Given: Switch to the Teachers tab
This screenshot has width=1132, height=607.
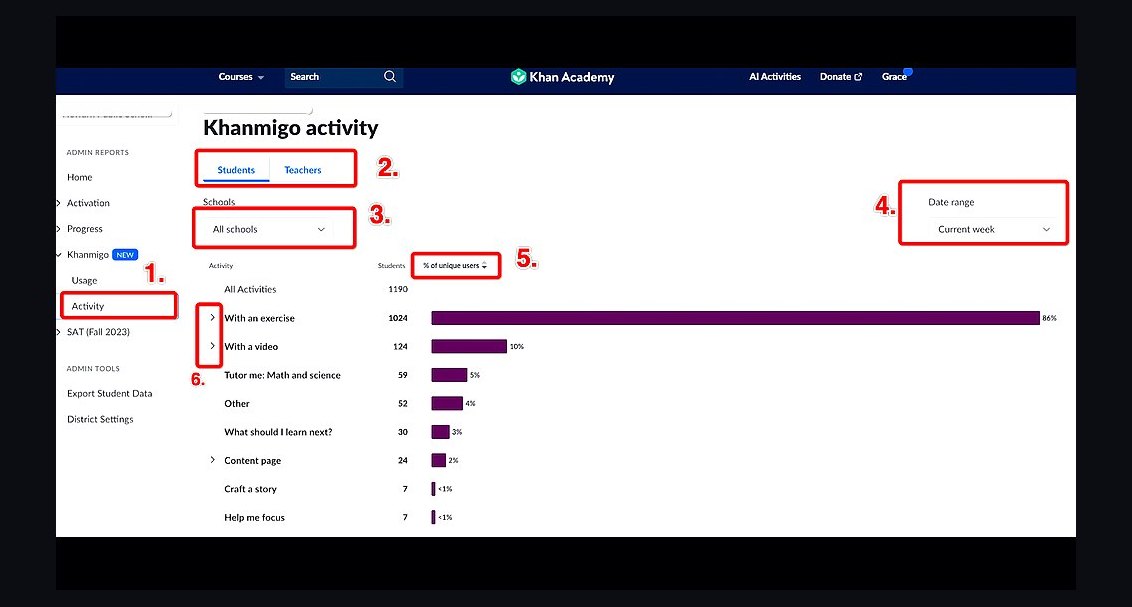Looking at the screenshot, I should (x=302, y=170).
